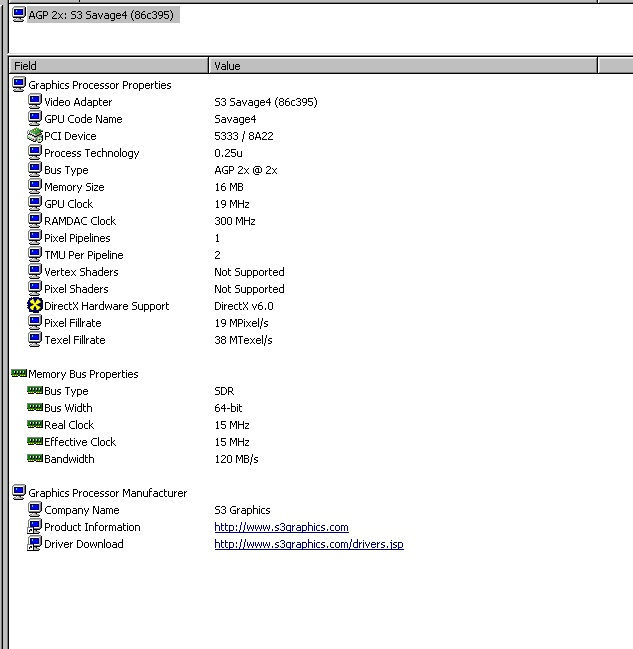Viewport: 633px width, 649px height.
Task: Click the TMU Per Pipeline row icon
Action: pos(35,255)
